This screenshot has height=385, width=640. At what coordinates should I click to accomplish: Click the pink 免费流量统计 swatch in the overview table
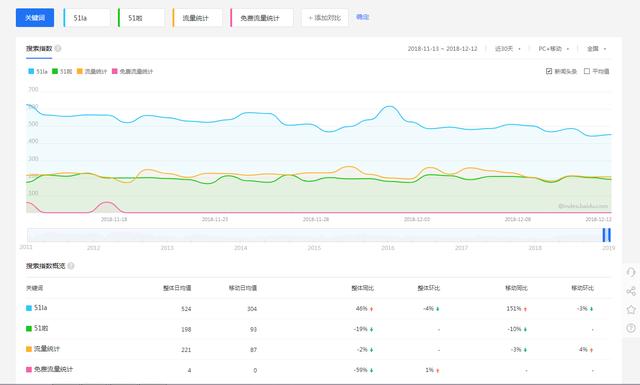(x=29, y=369)
